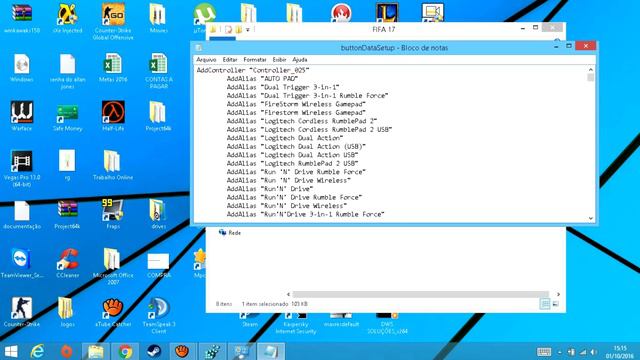Click right arrow of Explorer horizontal scrollbar
Screen dimensions: 640x360
pyautogui.click(x=558, y=294)
